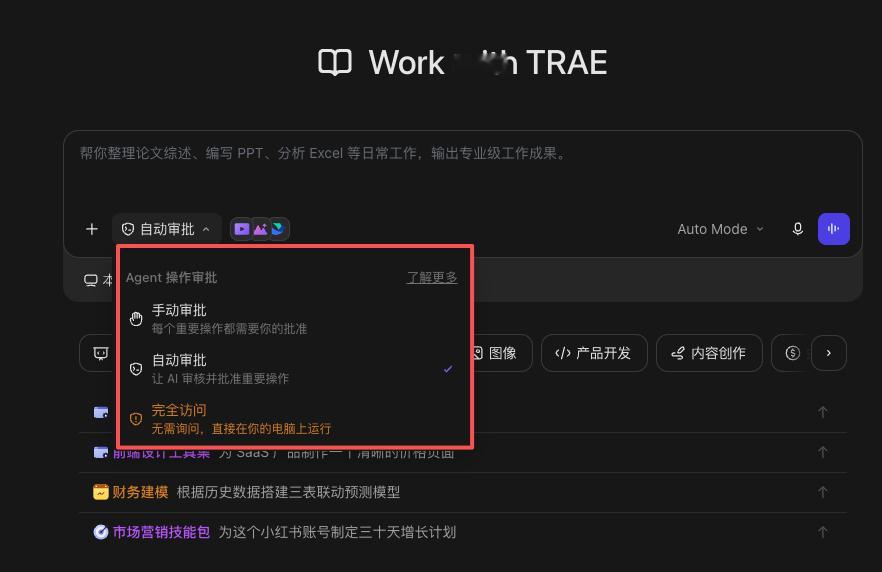Click the up arrow on 前端设计工具集 row
Viewport: 882px width, 572px height.
[x=822, y=452]
